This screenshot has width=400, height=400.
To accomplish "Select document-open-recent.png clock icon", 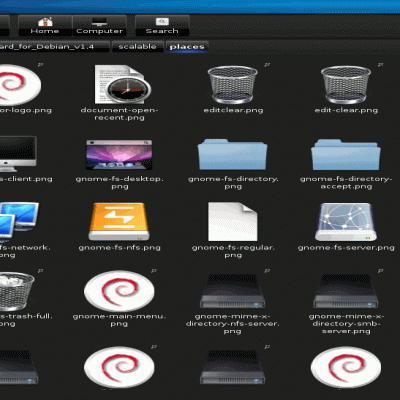I will (122, 85).
